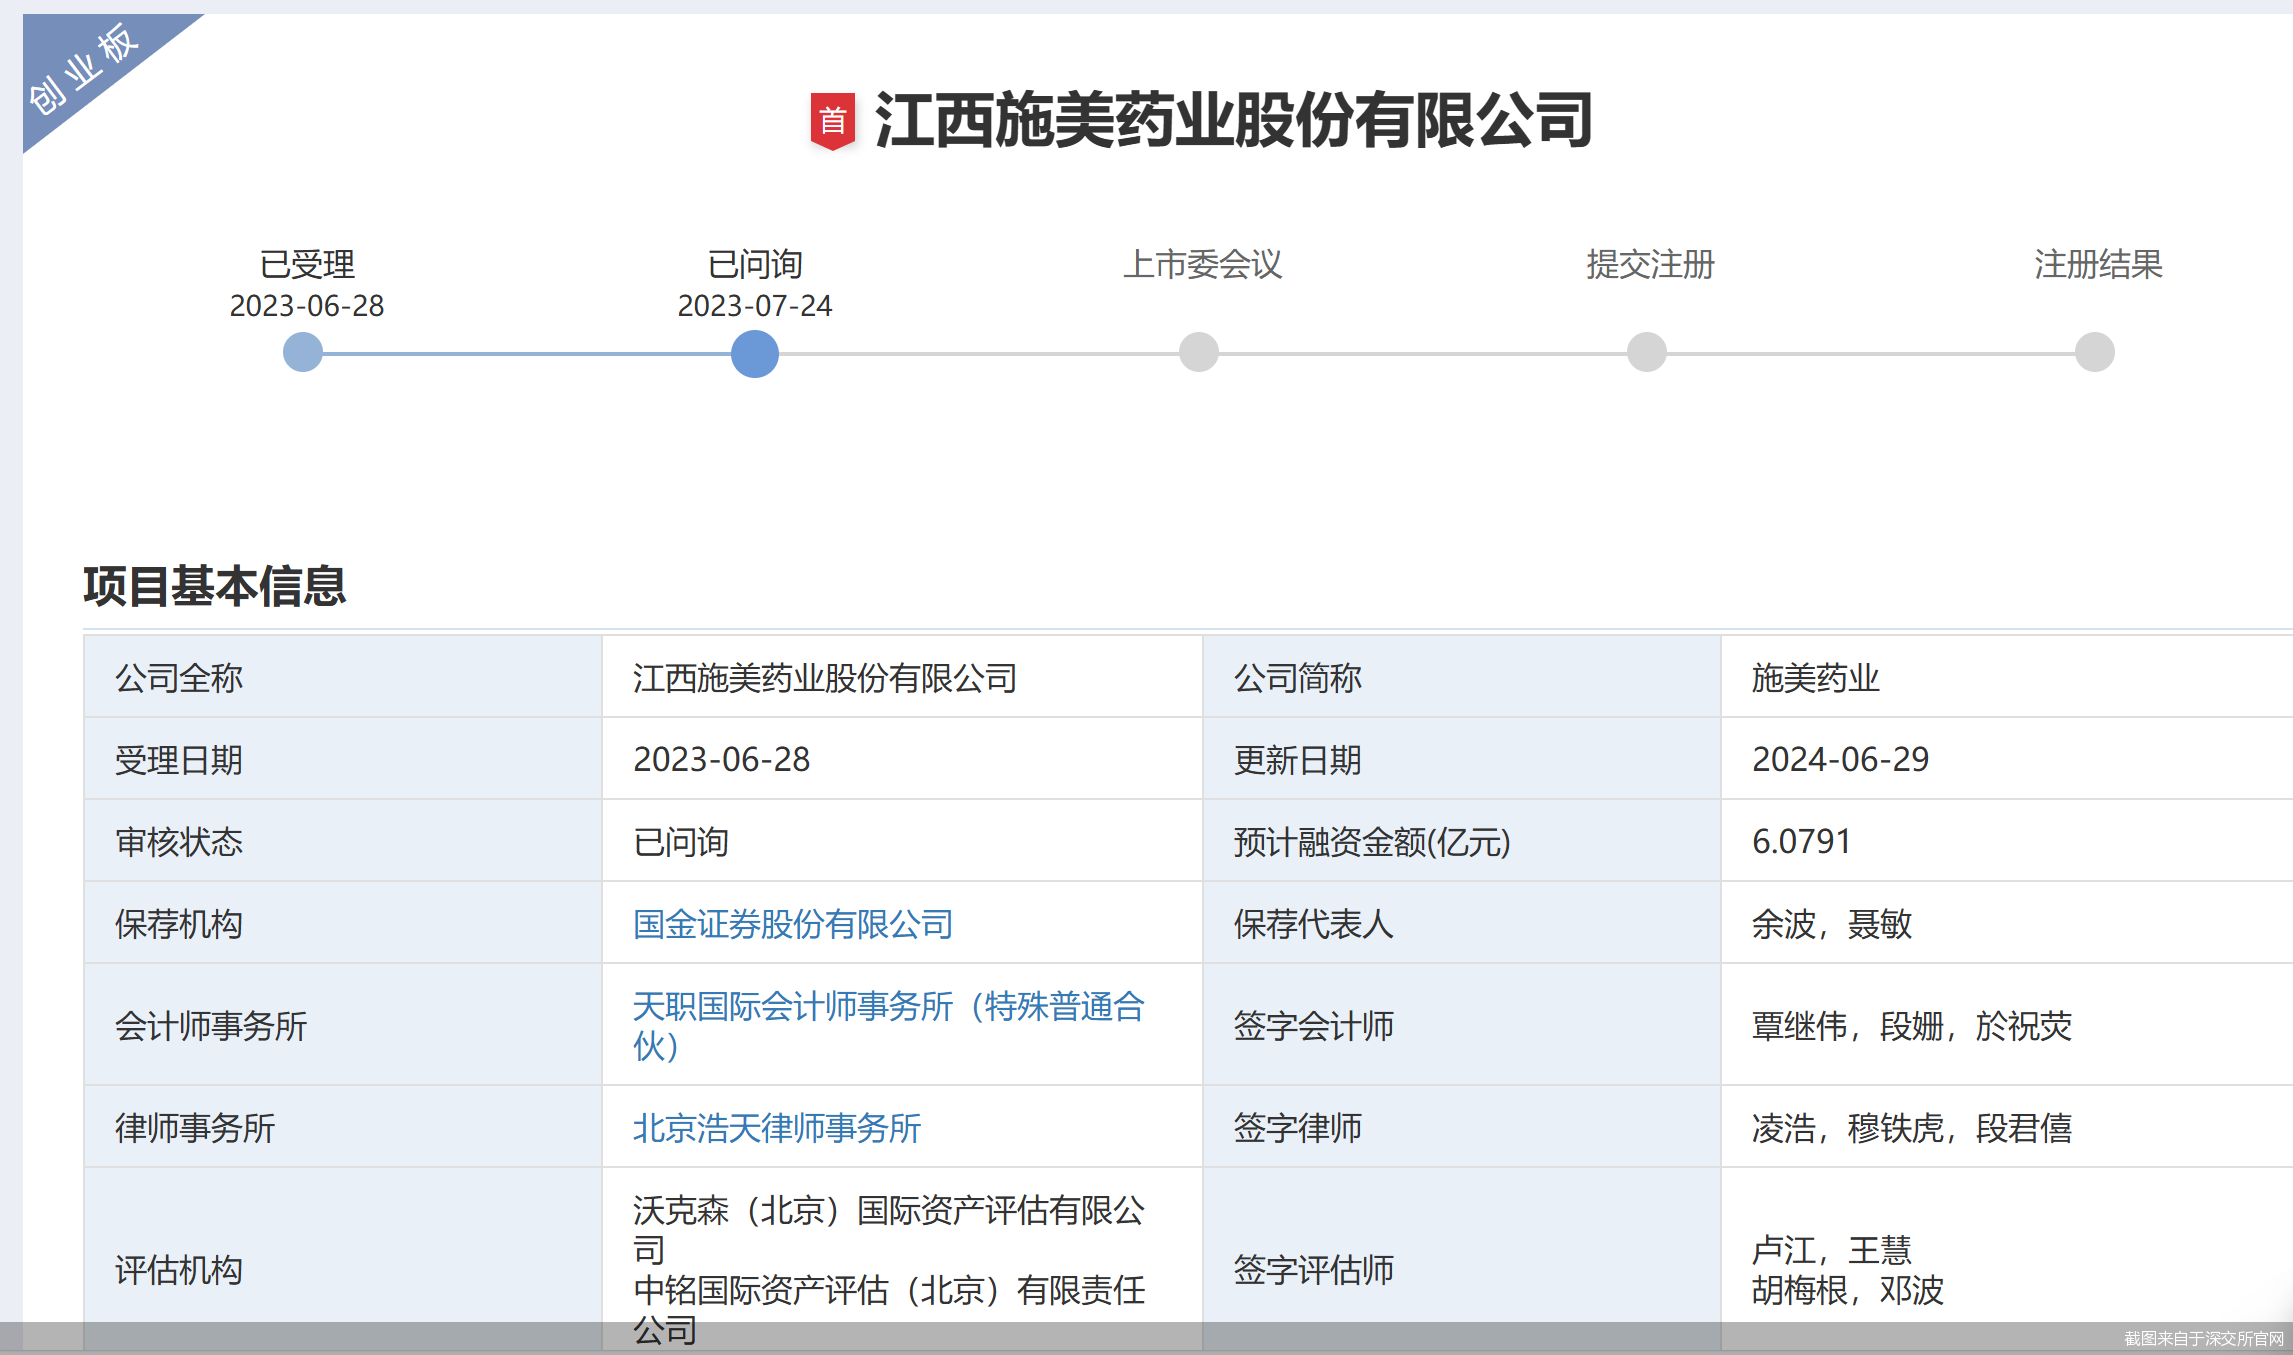Click 已问询 value beside 审核状态

681,842
